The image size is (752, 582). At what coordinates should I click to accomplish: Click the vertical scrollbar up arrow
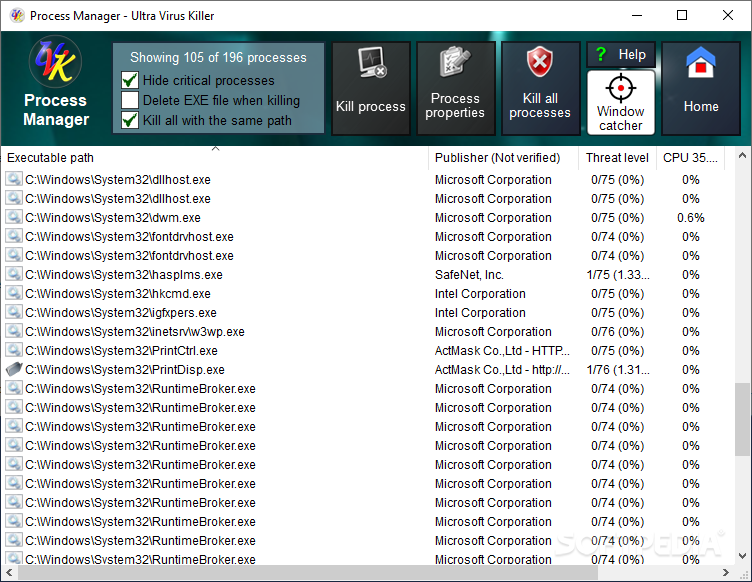pyautogui.click(x=742, y=155)
